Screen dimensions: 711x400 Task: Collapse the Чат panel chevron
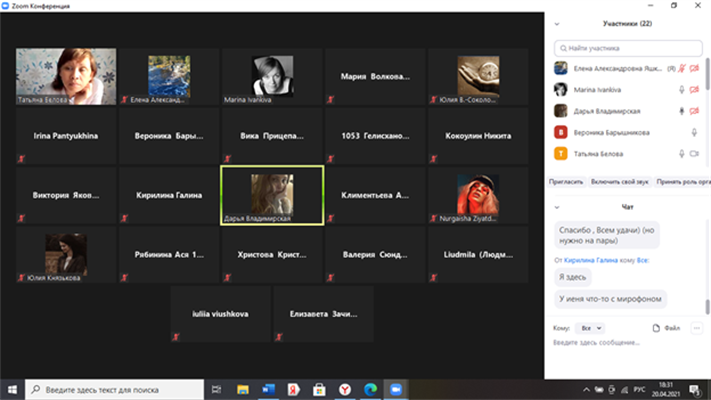click(x=557, y=207)
